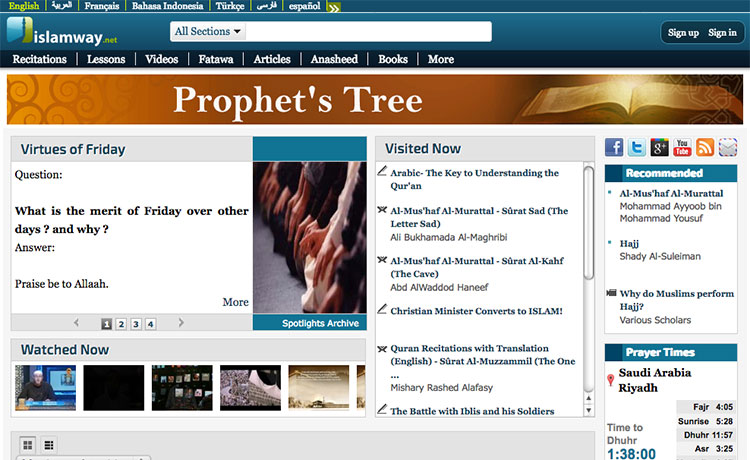Click the red location pin for Riyadh
Screen dimensions: 750x460
(x=610, y=380)
